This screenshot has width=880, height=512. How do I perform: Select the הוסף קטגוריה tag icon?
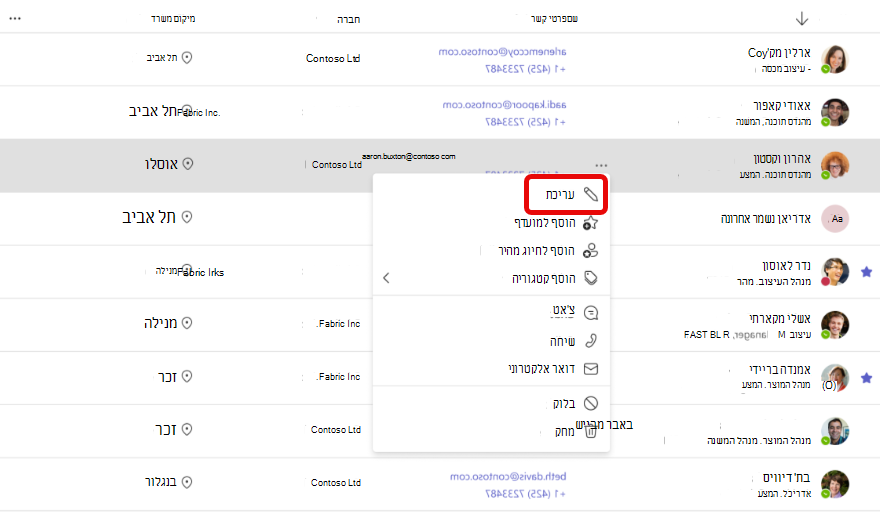591,278
